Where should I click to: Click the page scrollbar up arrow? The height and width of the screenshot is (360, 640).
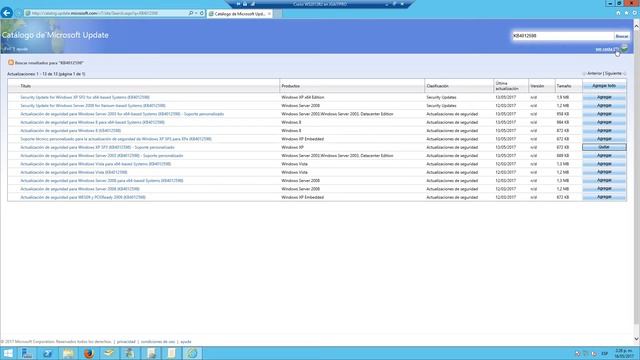(x=636, y=25)
